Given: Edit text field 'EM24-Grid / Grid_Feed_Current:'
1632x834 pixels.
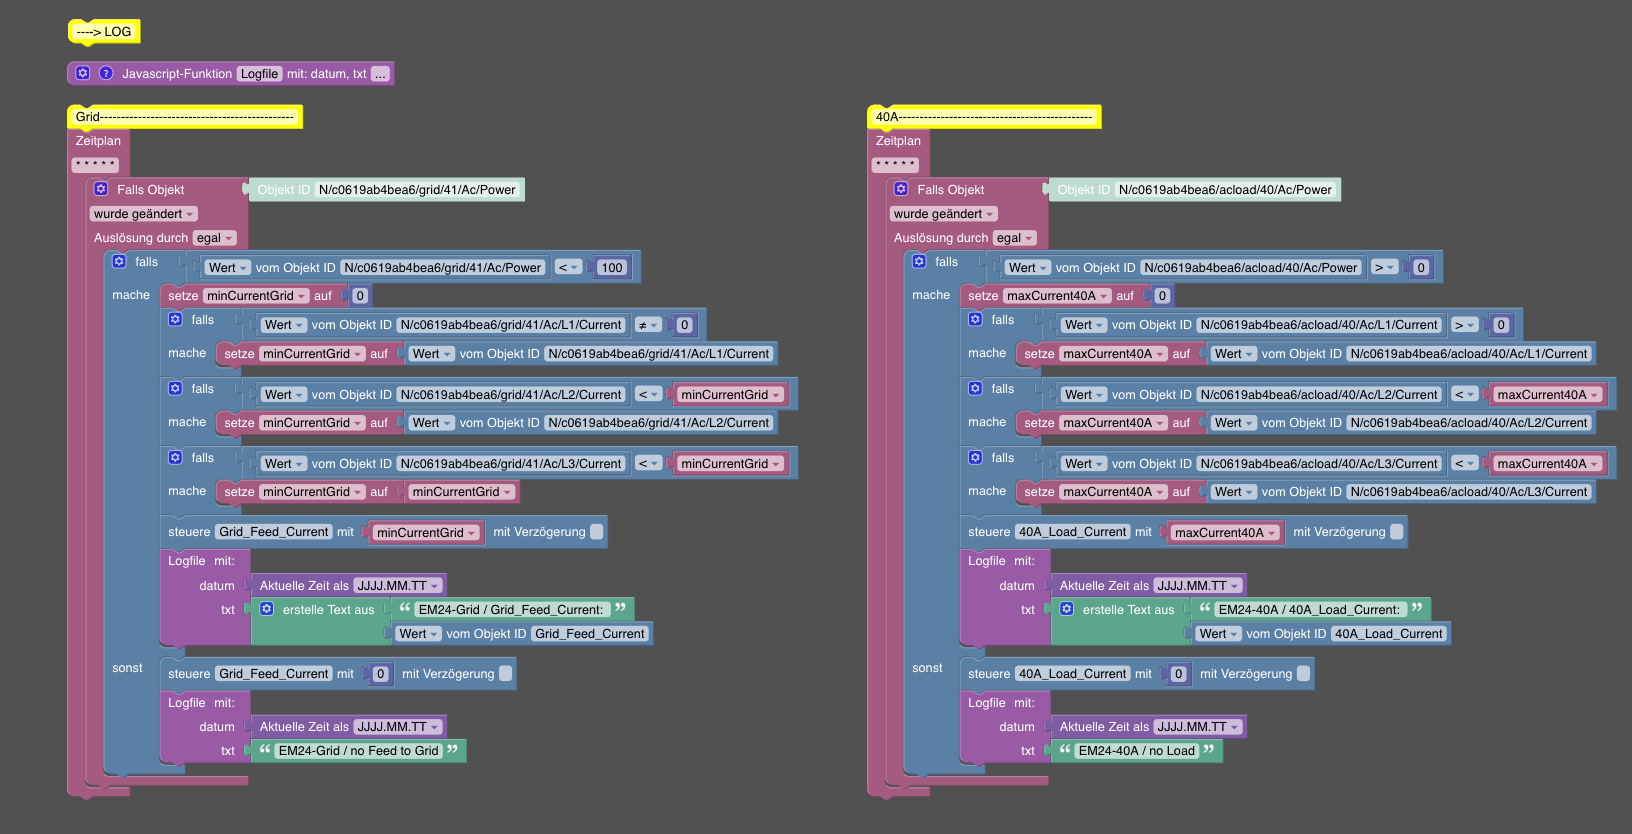Looking at the screenshot, I should click(511, 609).
